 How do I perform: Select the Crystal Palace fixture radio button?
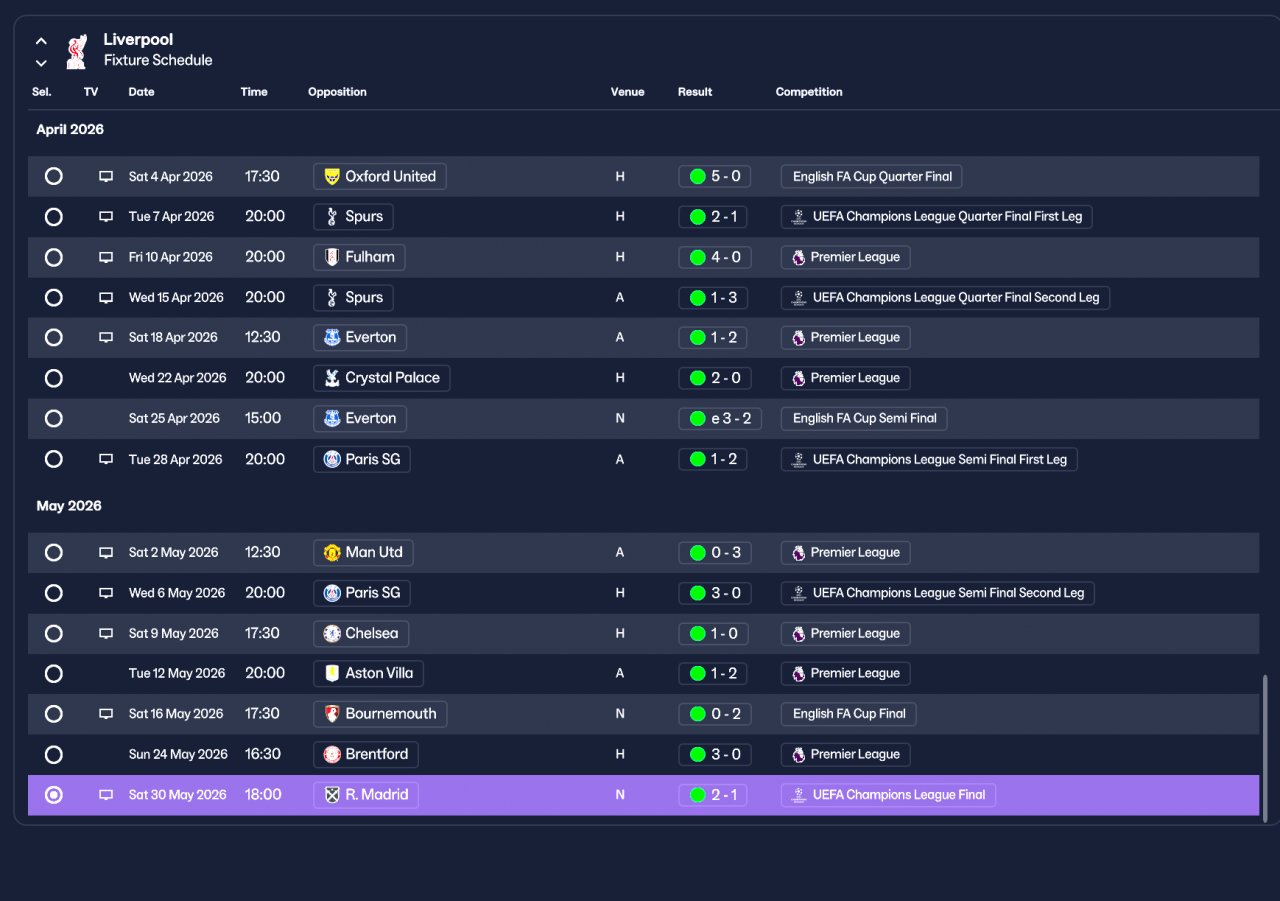click(x=54, y=378)
